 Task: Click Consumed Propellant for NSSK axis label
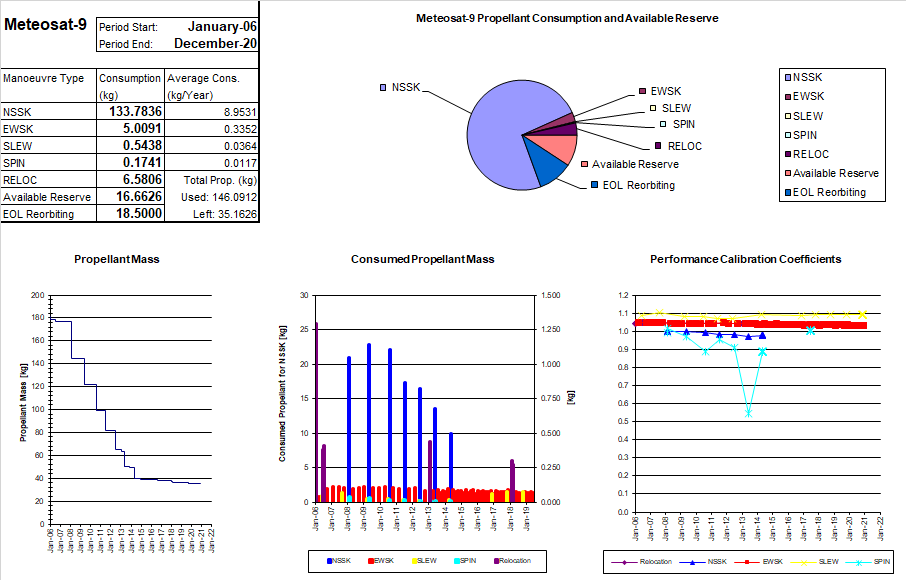283,394
